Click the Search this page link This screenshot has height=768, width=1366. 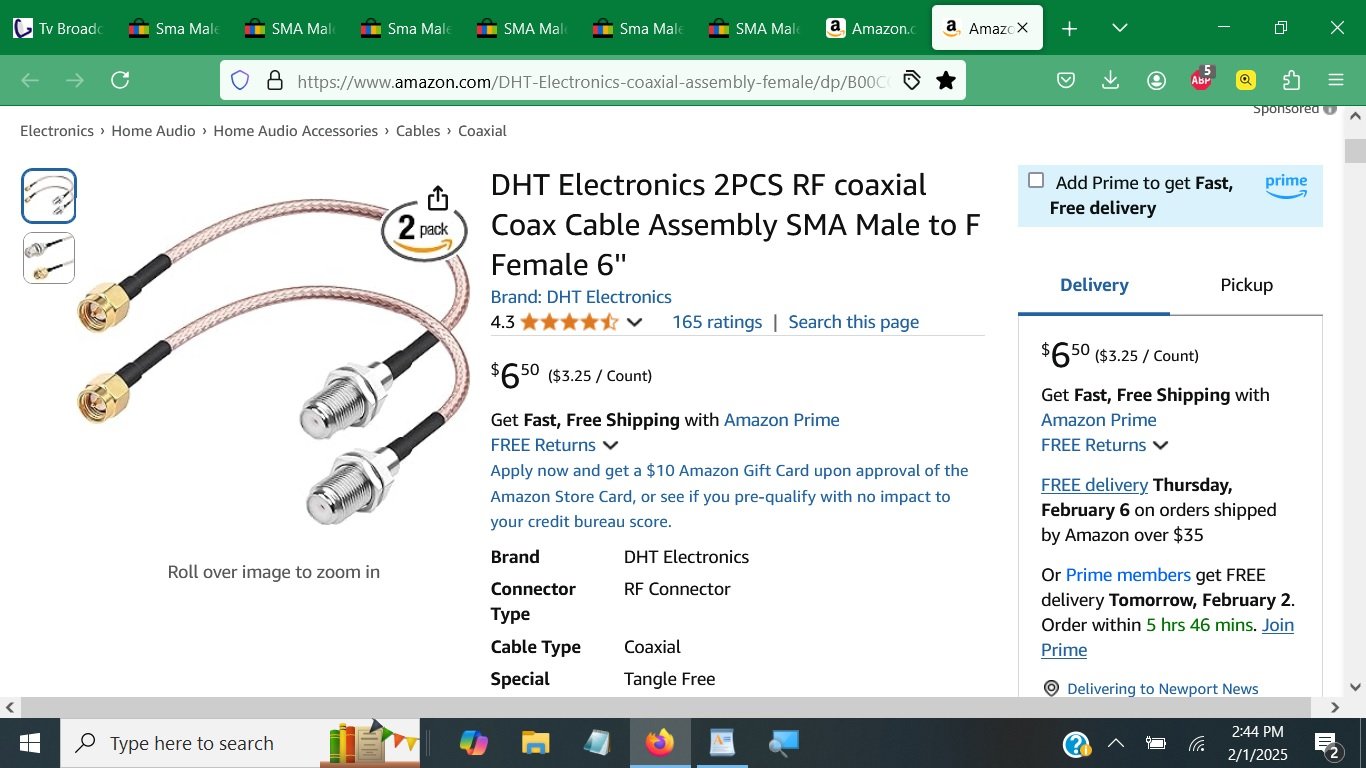853,322
